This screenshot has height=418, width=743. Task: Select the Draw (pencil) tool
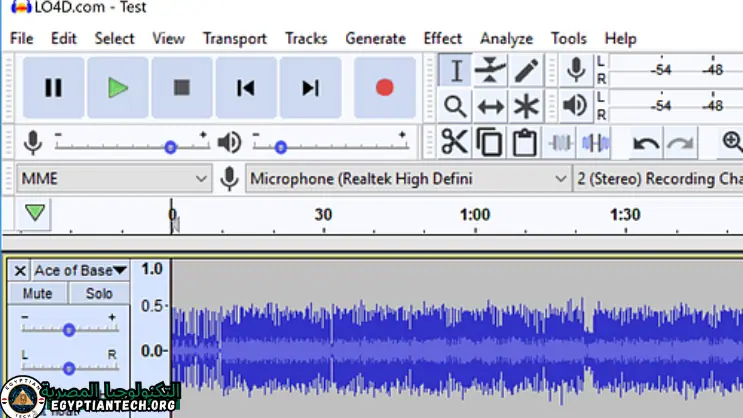tap(526, 70)
